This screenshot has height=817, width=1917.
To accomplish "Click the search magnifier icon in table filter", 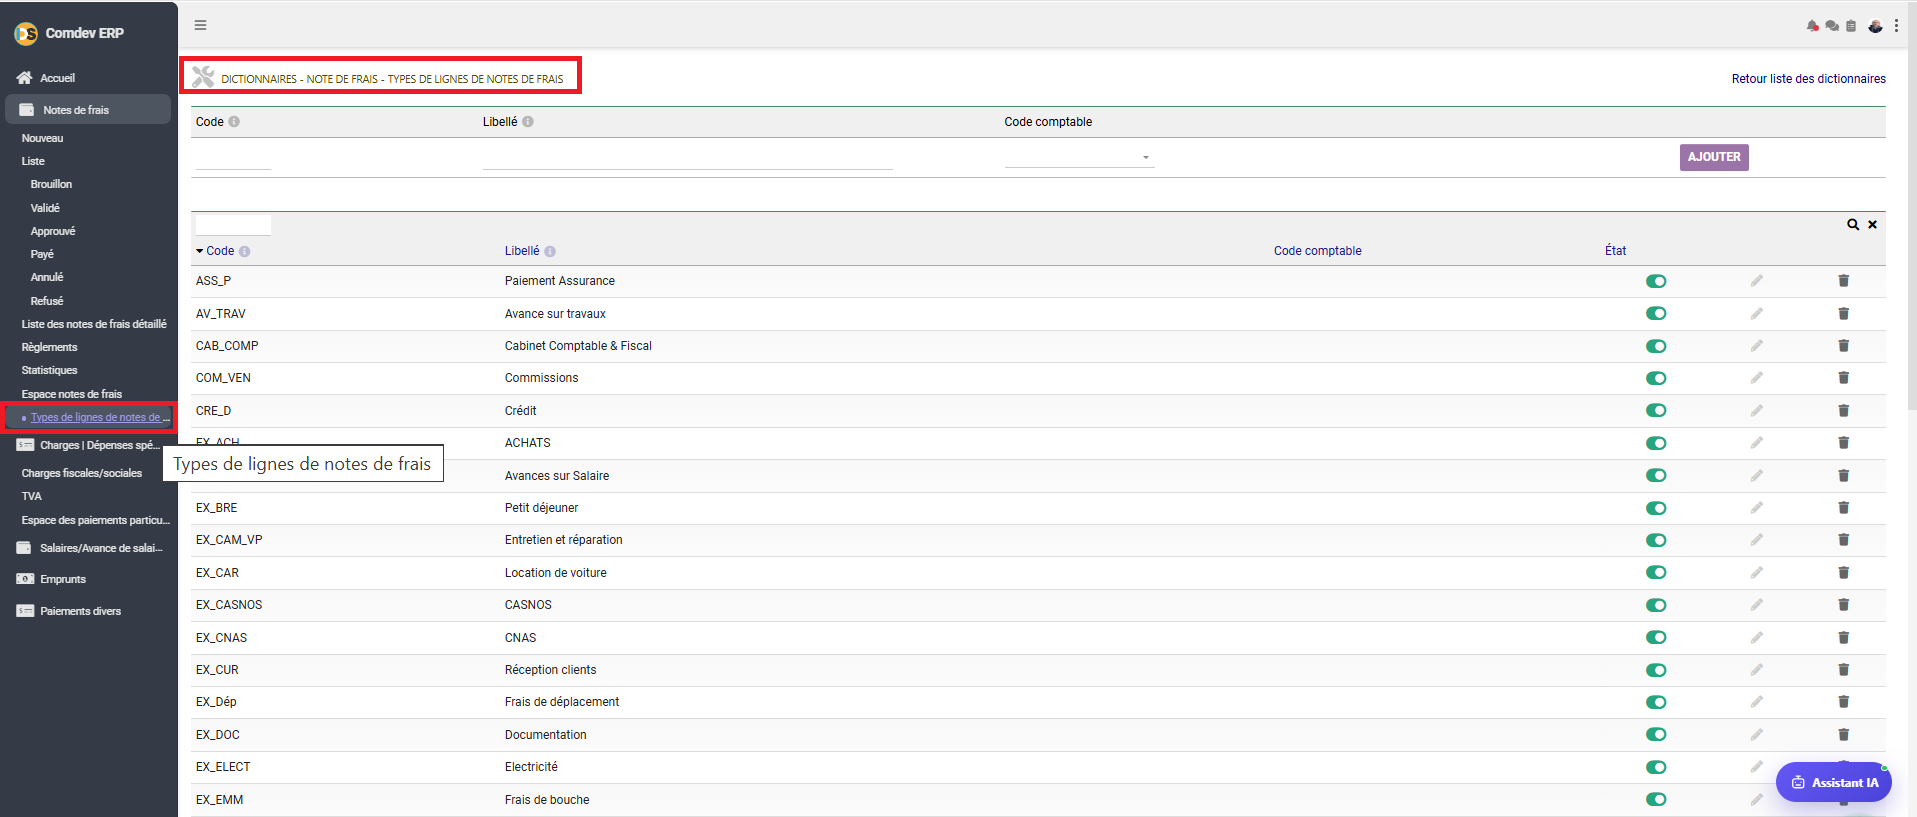I will click(1853, 225).
